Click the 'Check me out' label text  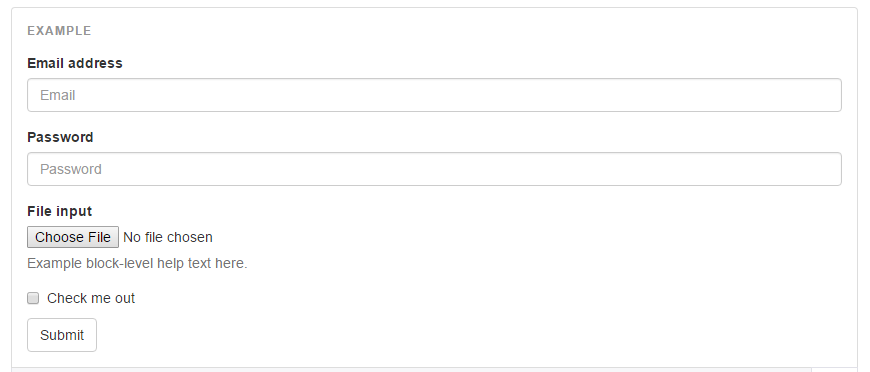coord(91,298)
